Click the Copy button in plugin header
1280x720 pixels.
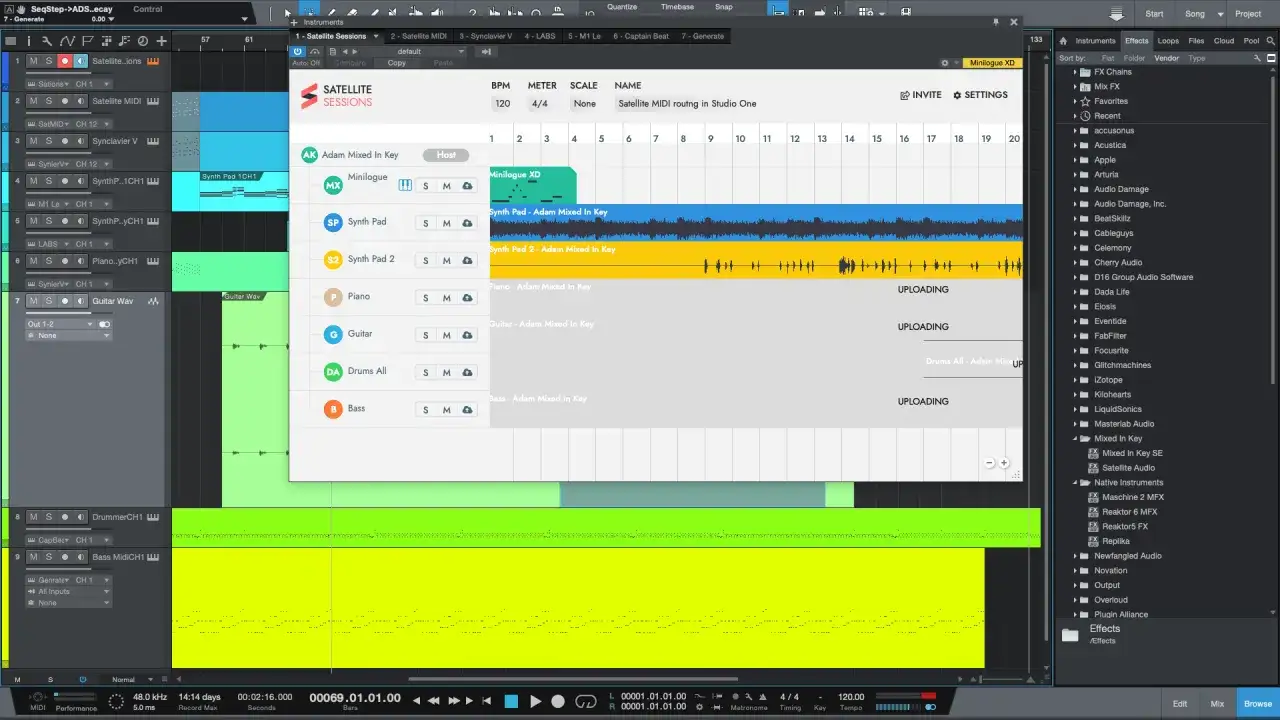[397, 63]
